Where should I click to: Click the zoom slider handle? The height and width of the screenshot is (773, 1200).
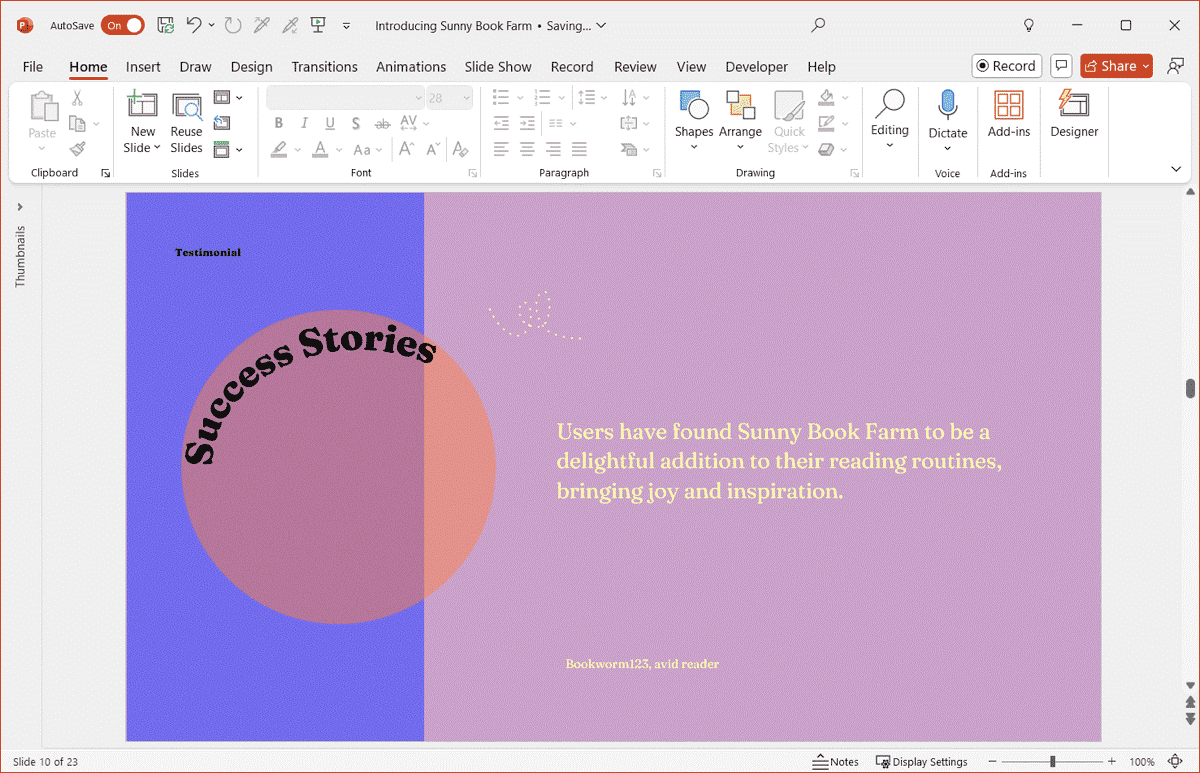[x=1052, y=761]
